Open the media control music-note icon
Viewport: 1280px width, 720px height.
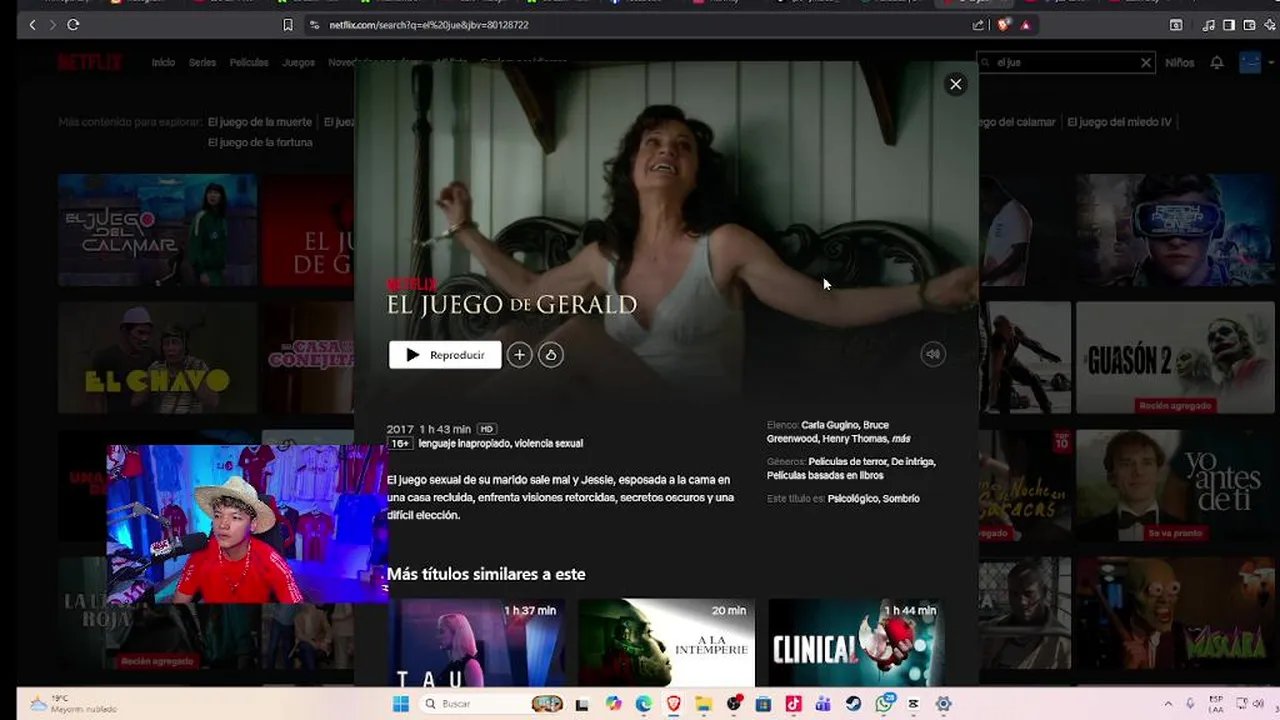coord(1208,25)
